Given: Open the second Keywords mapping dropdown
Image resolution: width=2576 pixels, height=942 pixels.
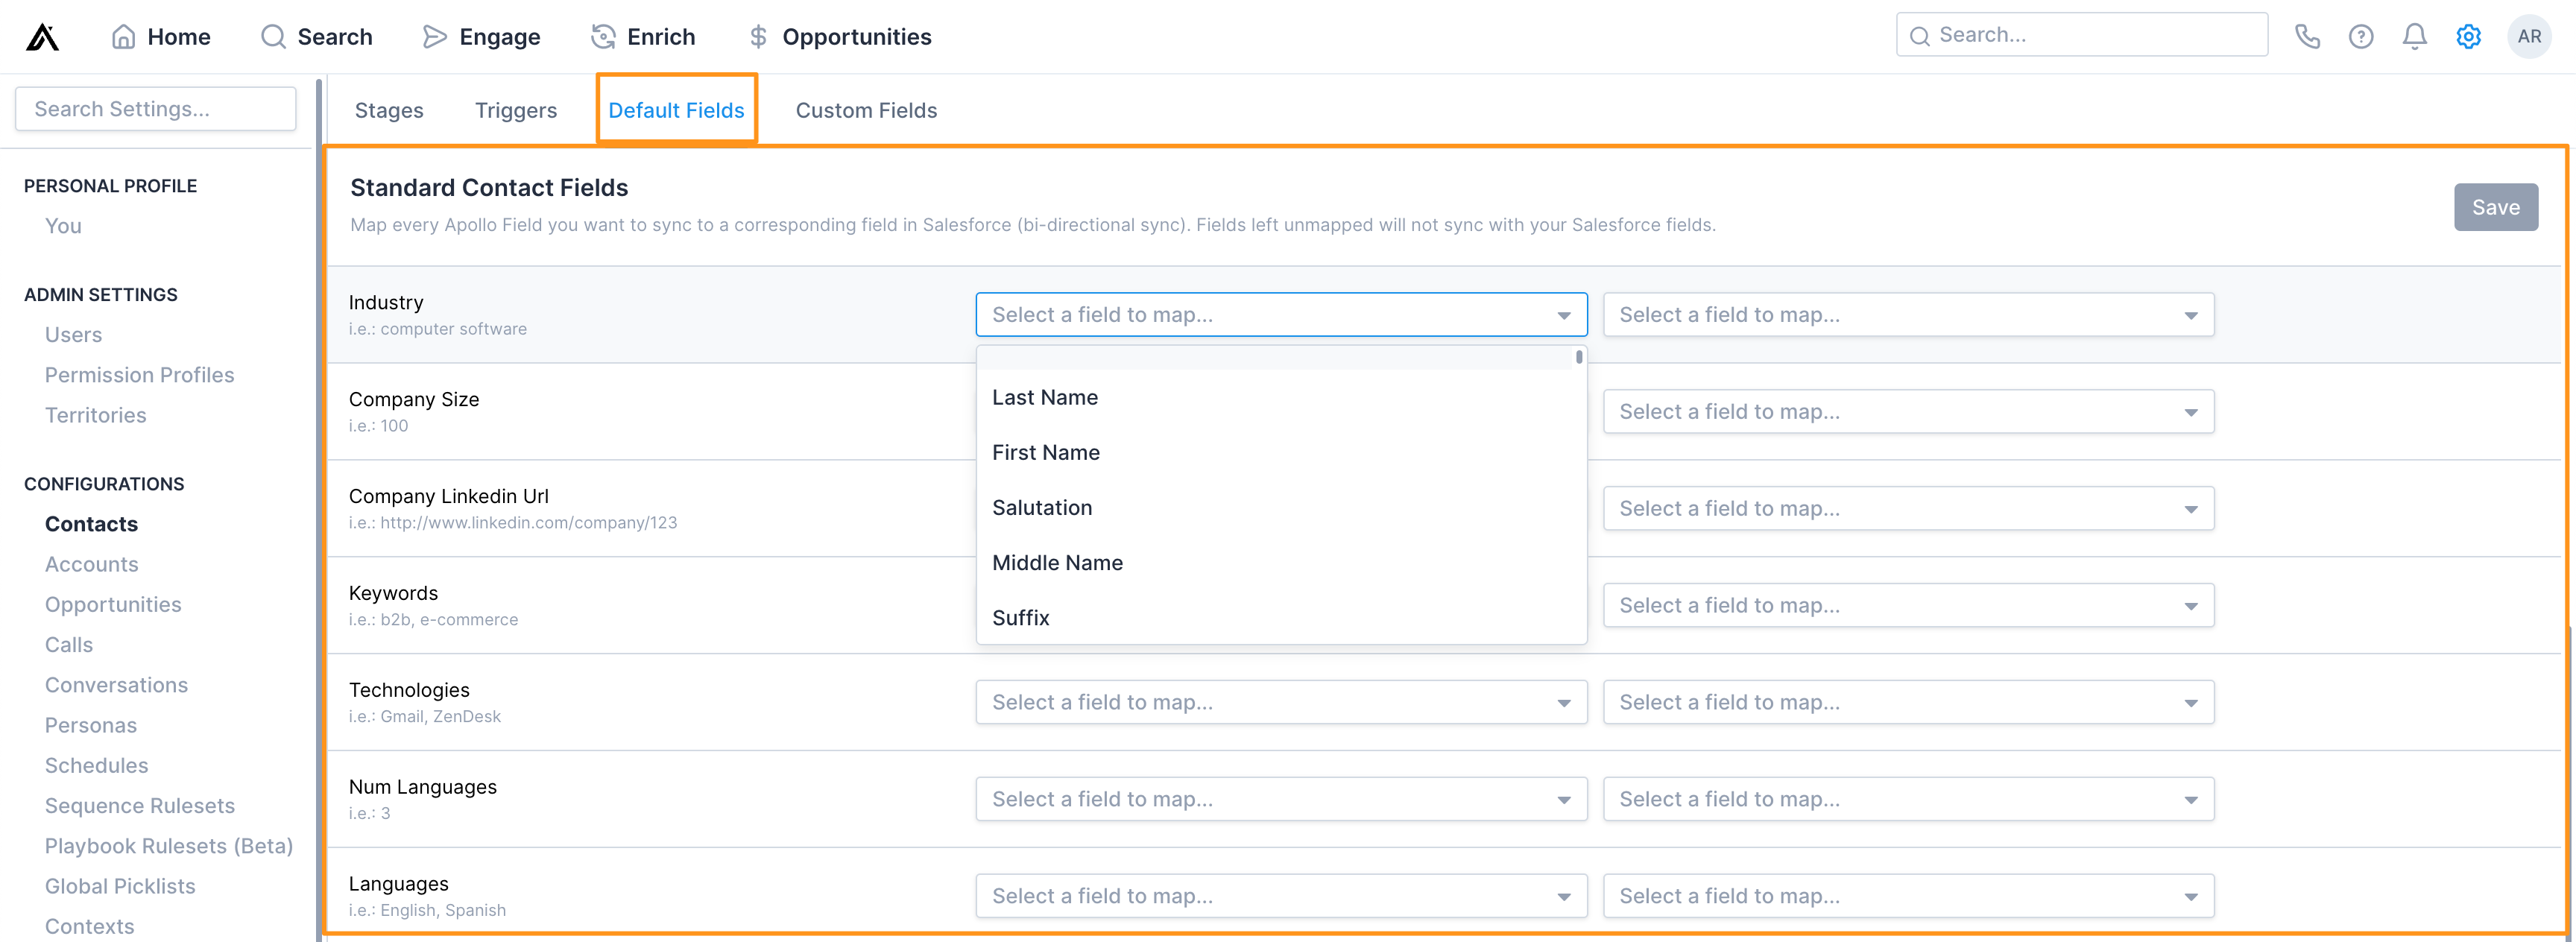Looking at the screenshot, I should coord(1909,606).
